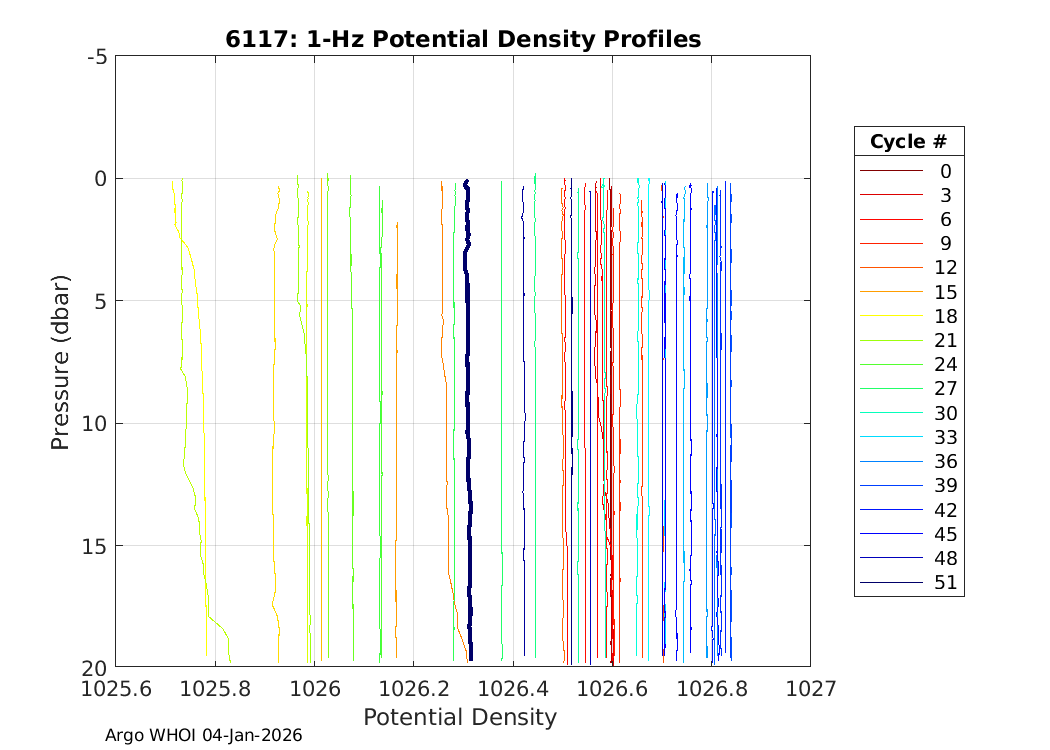This screenshot has width=1050, height=750.
Task: Click the legend line swatch for cycle 21
Action: click(890, 341)
